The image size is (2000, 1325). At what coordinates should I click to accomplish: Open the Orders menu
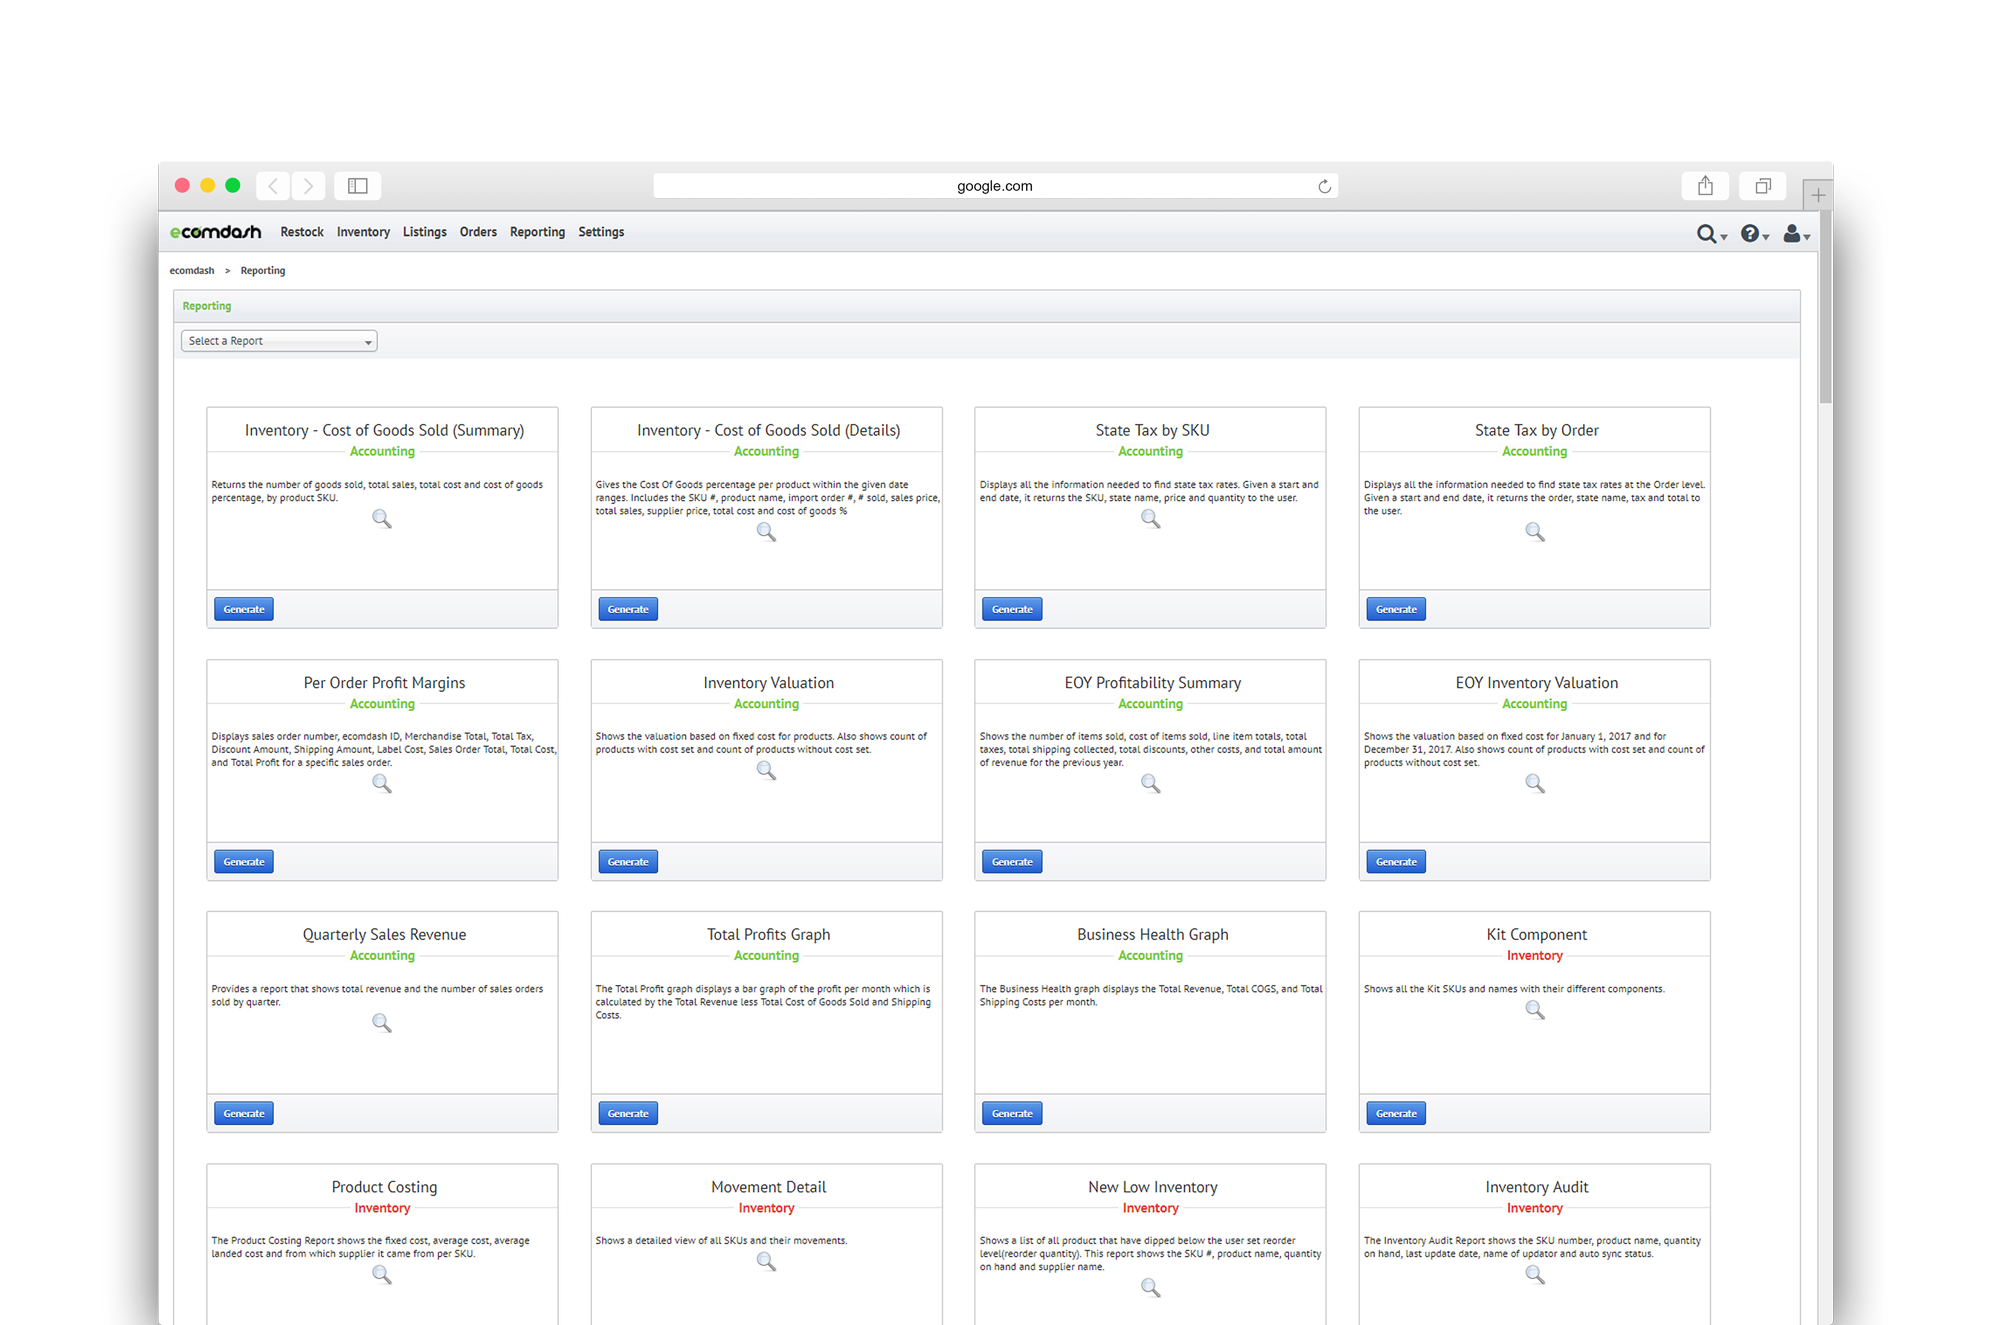(478, 232)
